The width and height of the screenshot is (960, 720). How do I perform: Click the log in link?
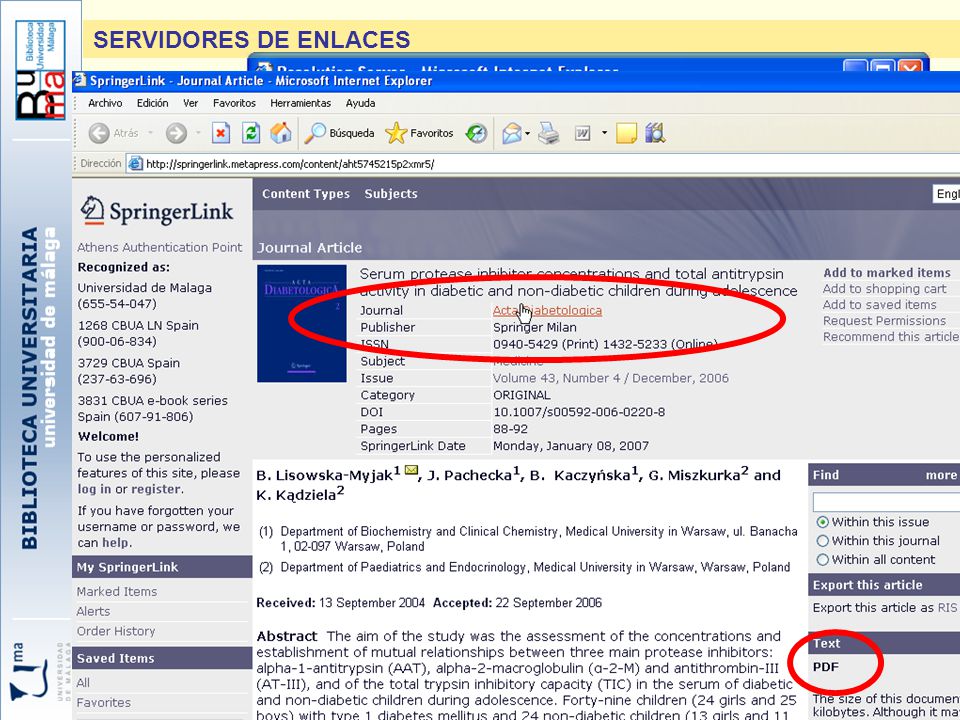coord(94,489)
